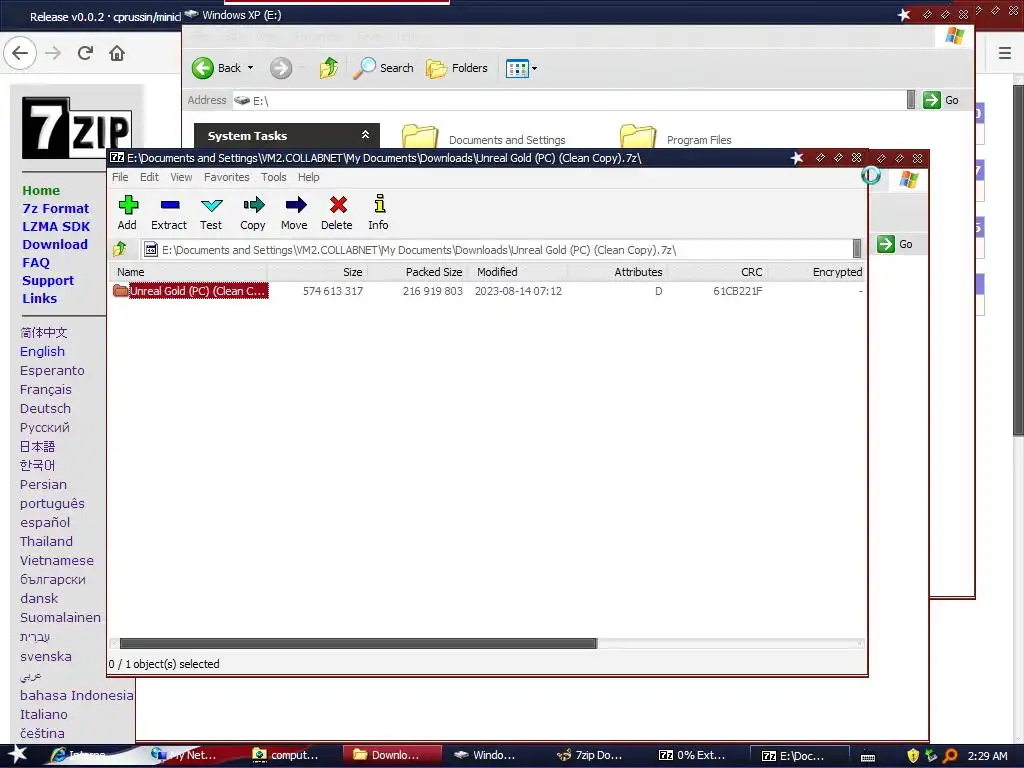Viewport: 1024px width, 768px height.
Task: Open Explorer address bar dropdown
Action: (x=911, y=100)
